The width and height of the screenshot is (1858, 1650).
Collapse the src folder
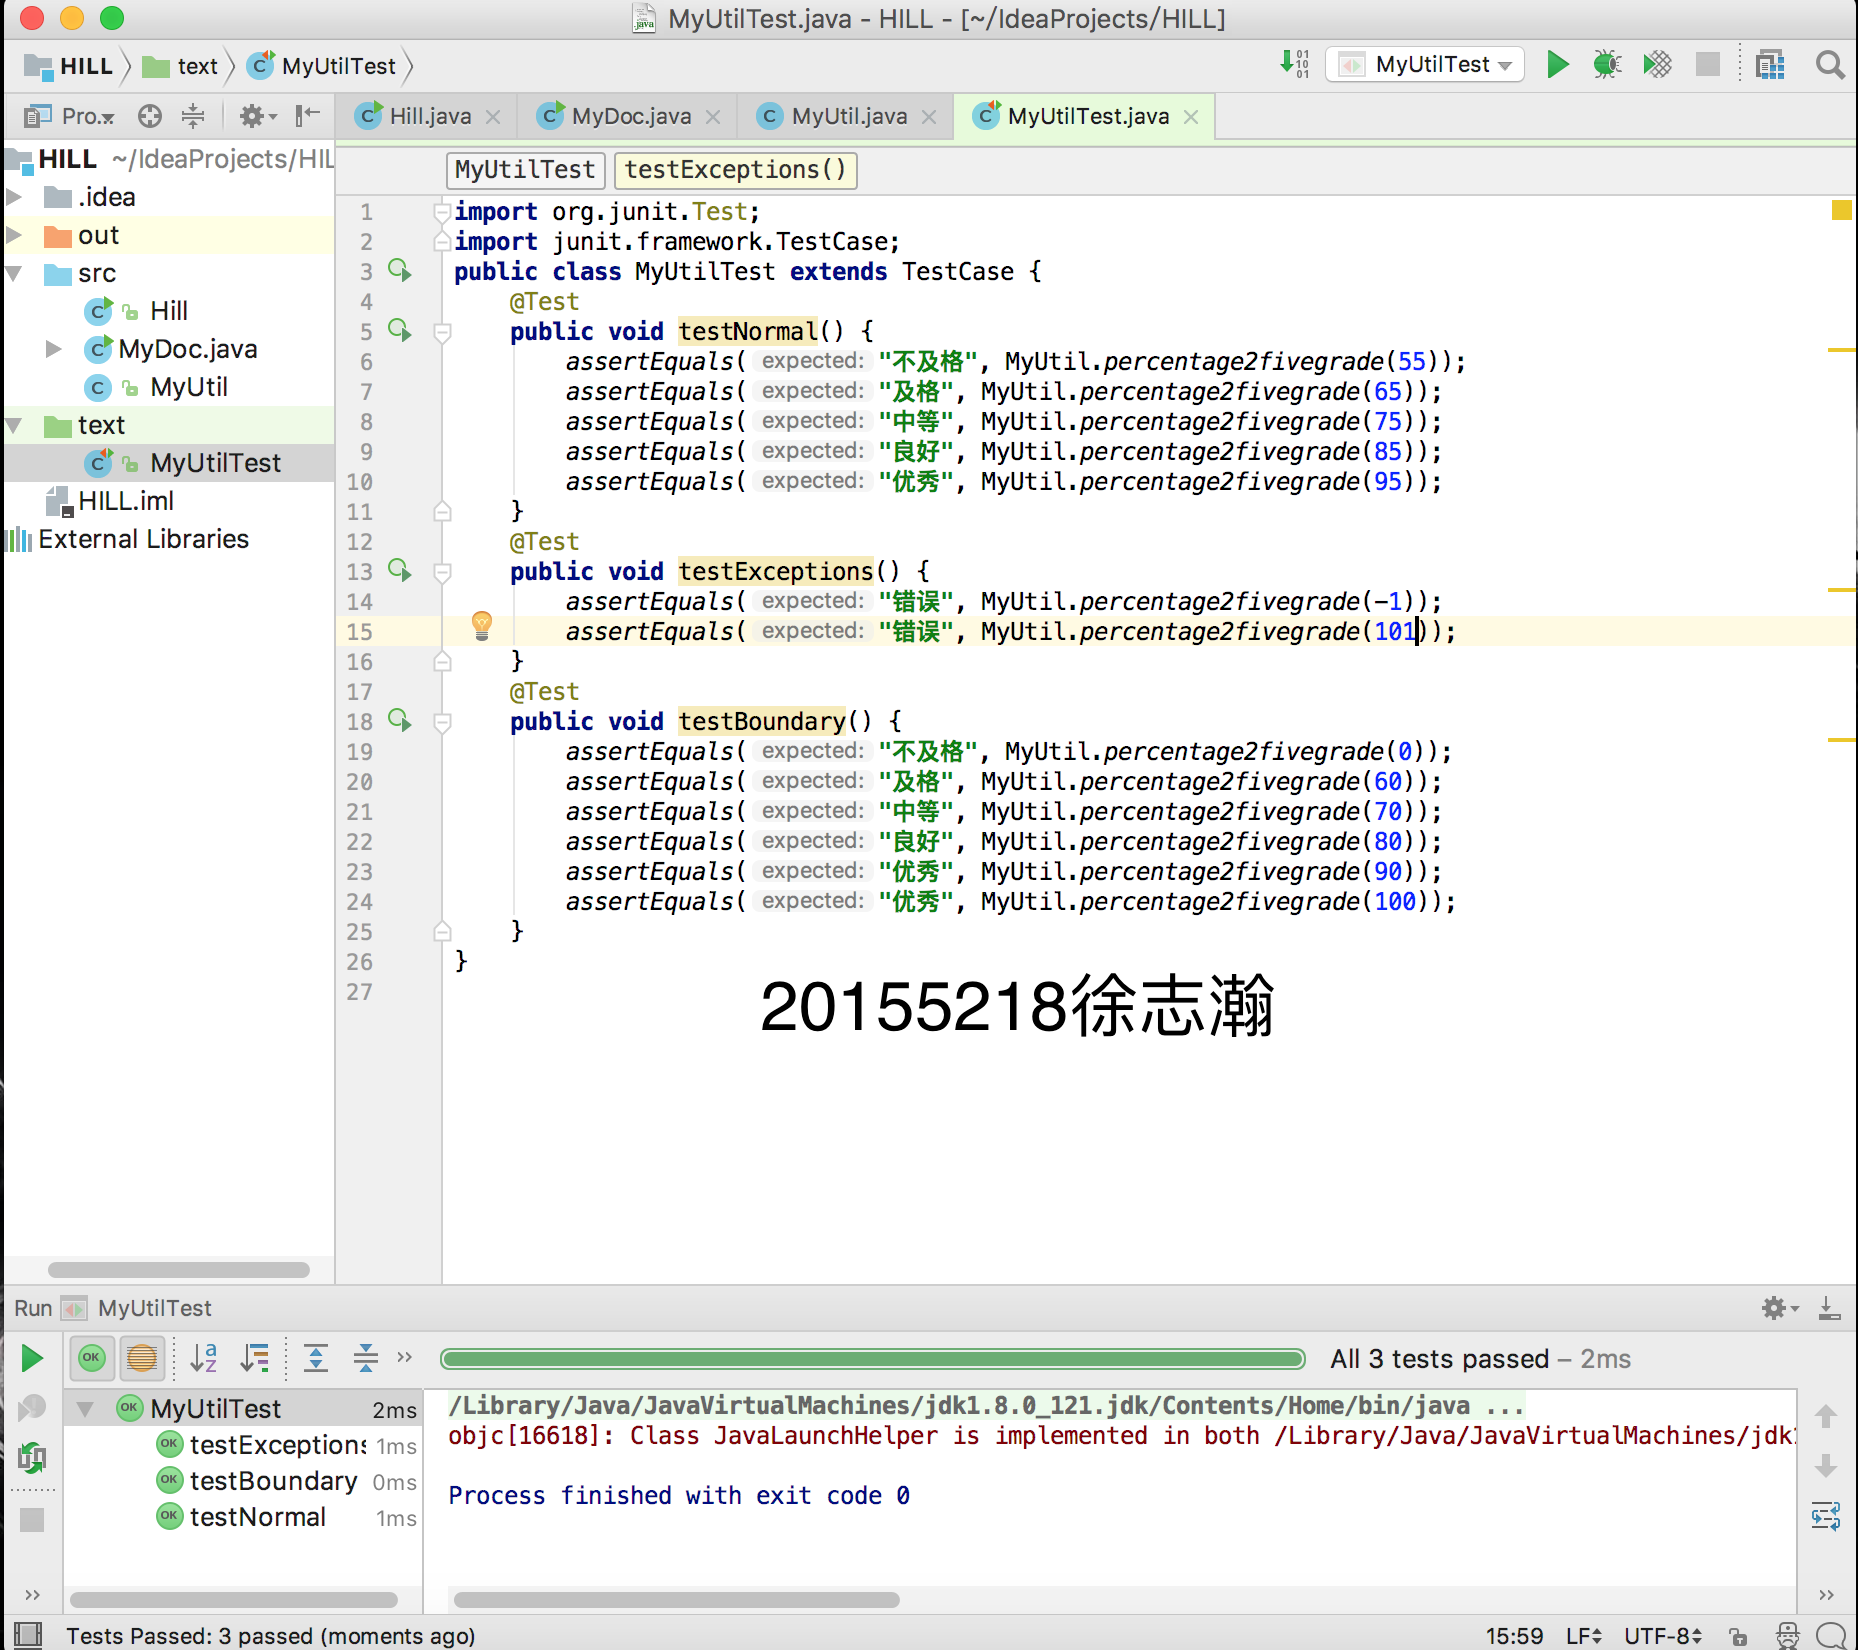tap(15, 273)
